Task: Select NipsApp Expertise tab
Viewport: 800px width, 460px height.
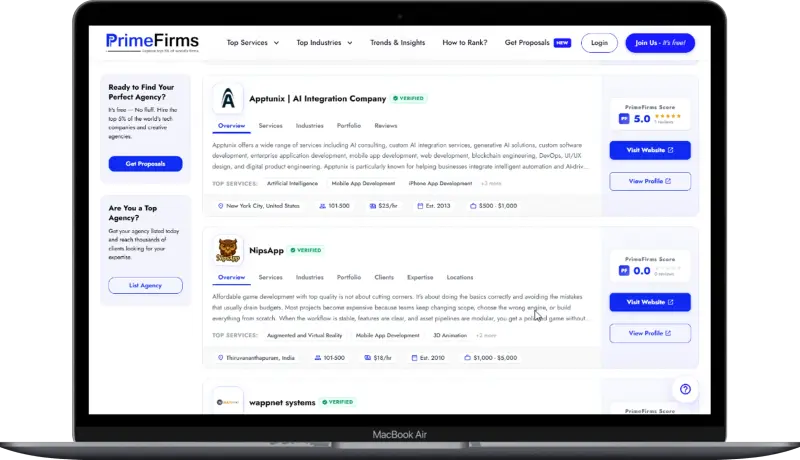Action: (420, 277)
